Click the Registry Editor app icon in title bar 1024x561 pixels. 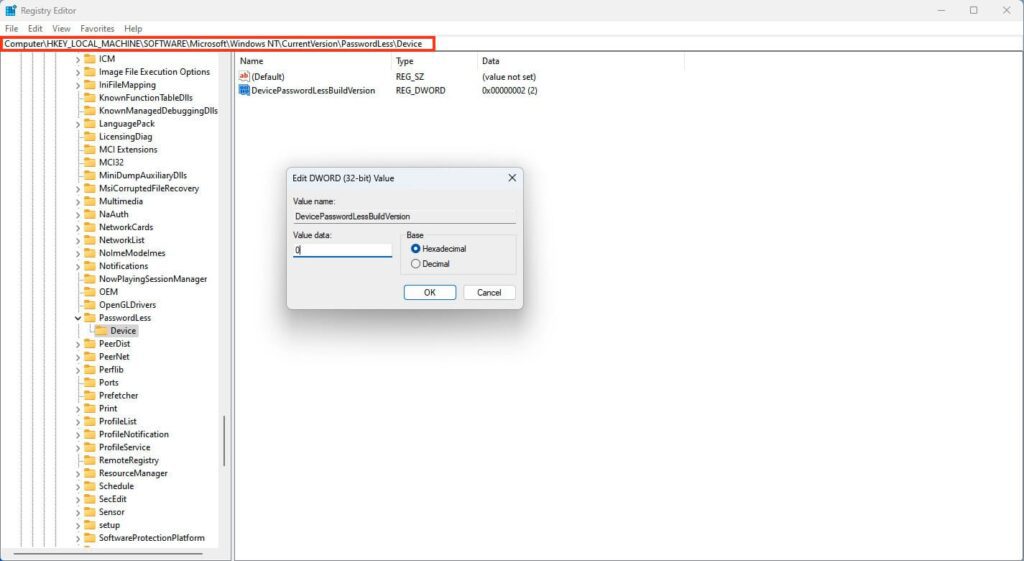pyautogui.click(x=10, y=10)
